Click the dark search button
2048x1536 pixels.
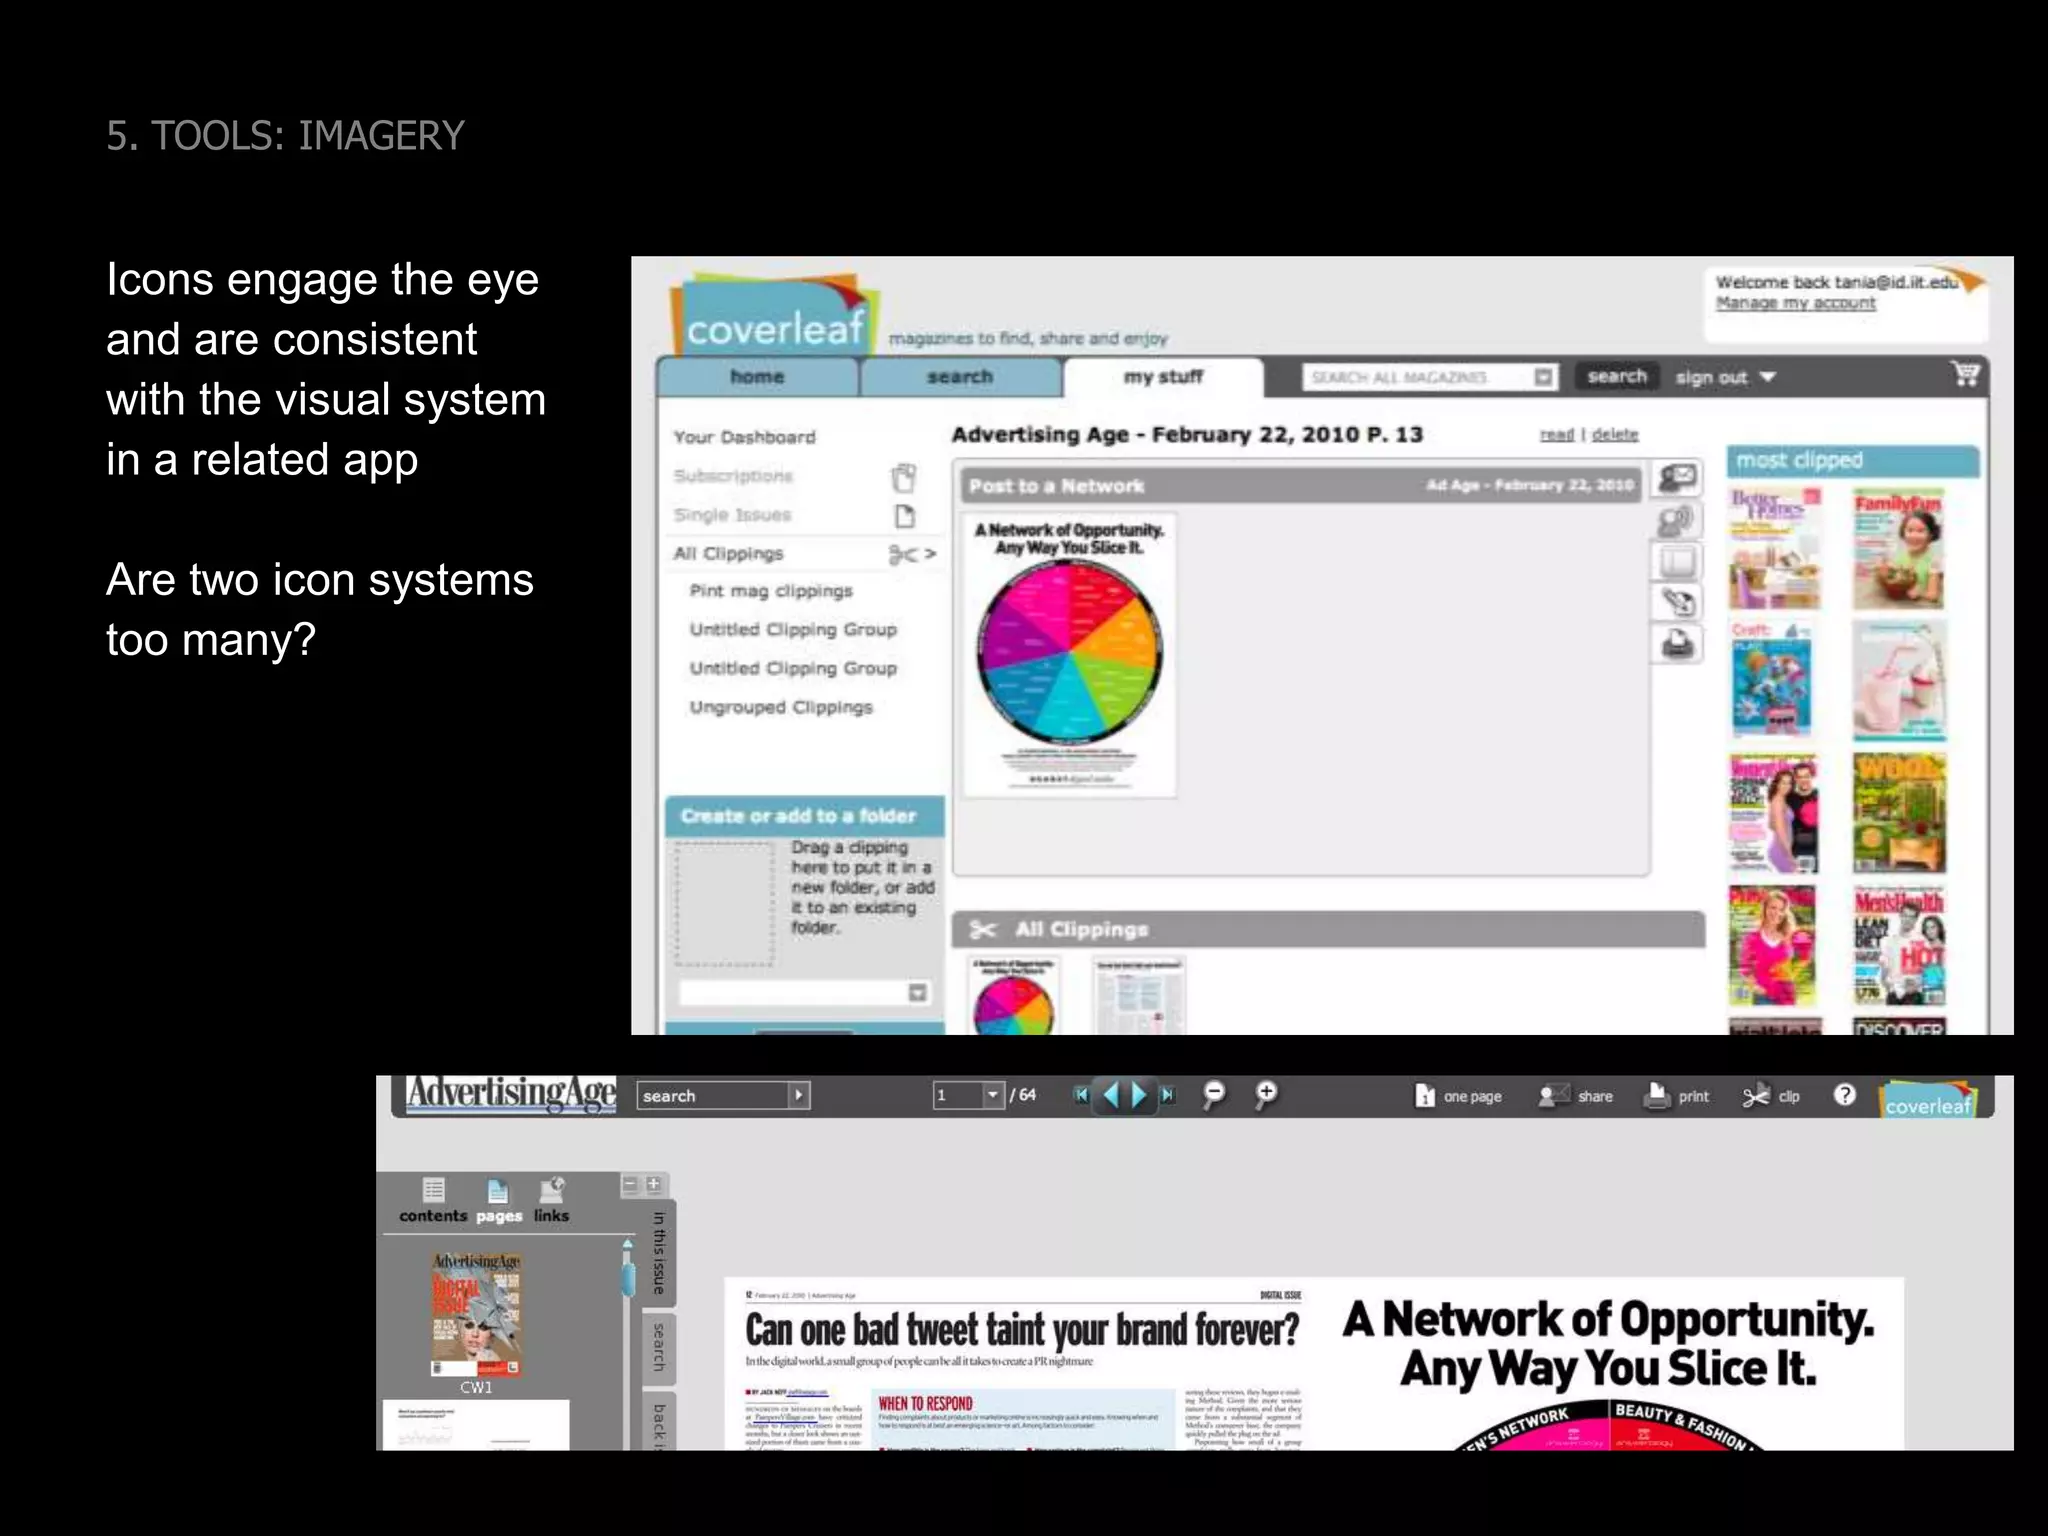coord(1616,376)
